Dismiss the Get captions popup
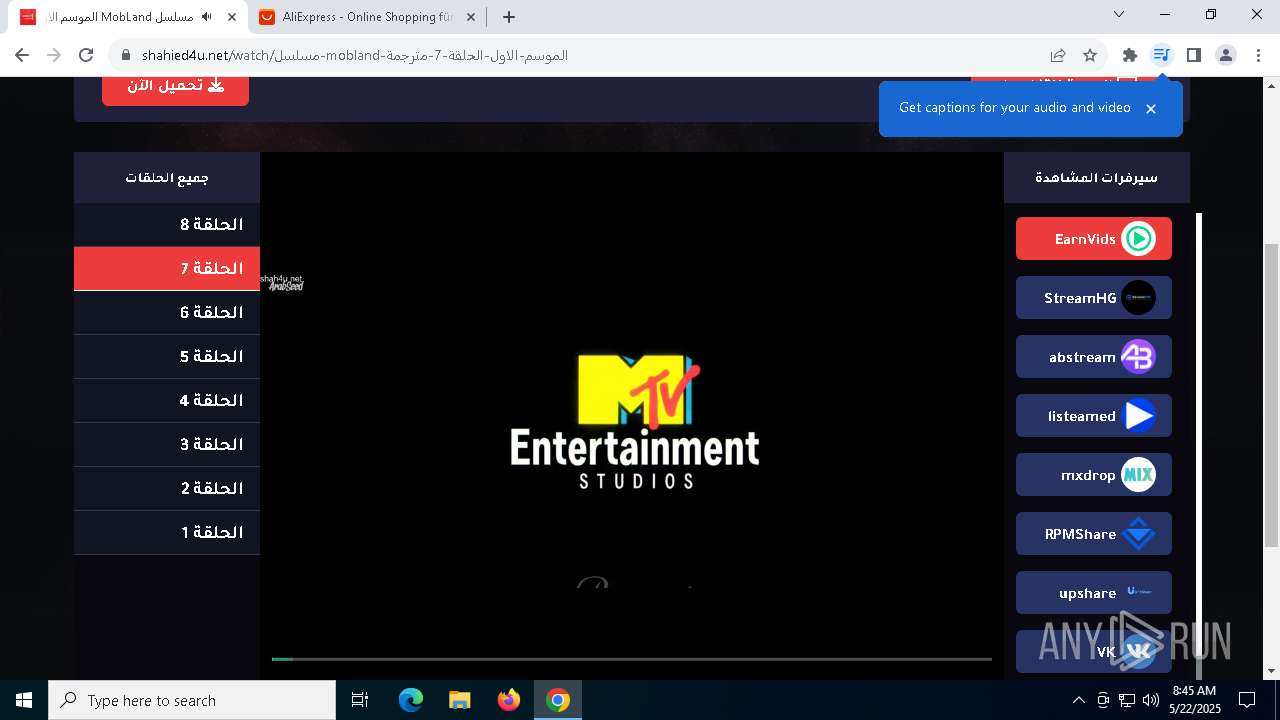The width and height of the screenshot is (1280, 720). [x=1151, y=108]
